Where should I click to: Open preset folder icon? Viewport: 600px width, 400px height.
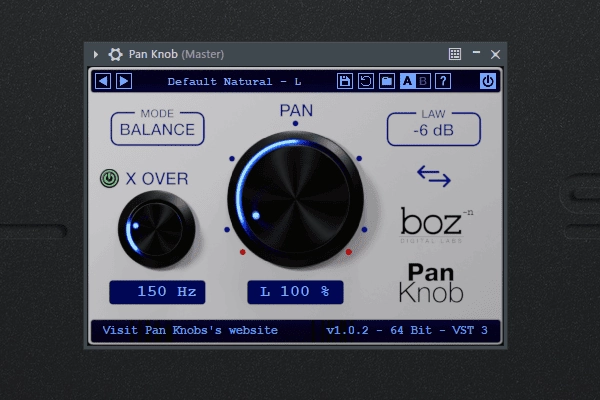click(x=387, y=81)
